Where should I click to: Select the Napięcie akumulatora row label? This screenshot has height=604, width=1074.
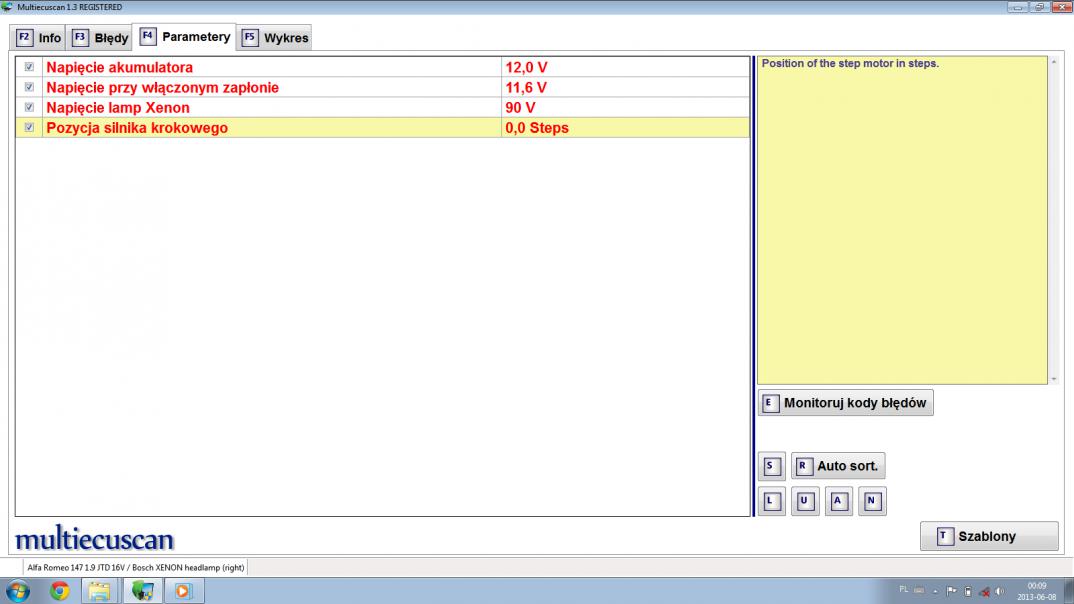(120, 67)
